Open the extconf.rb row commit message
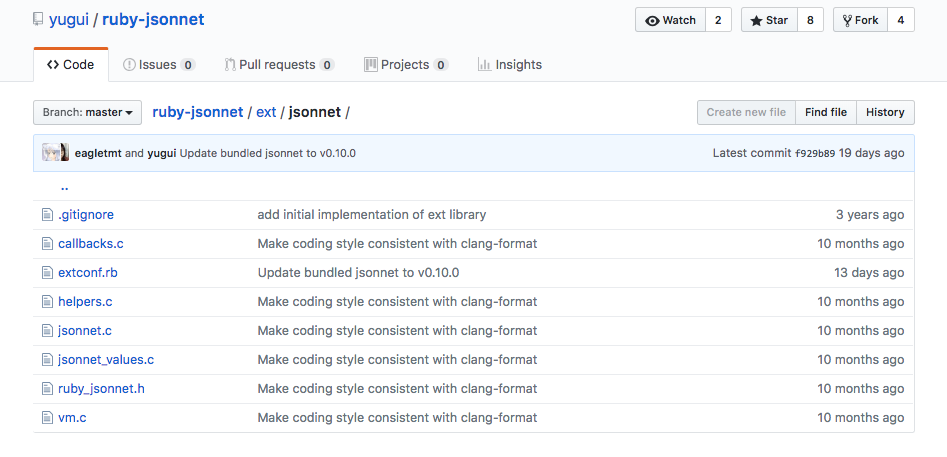 358,273
